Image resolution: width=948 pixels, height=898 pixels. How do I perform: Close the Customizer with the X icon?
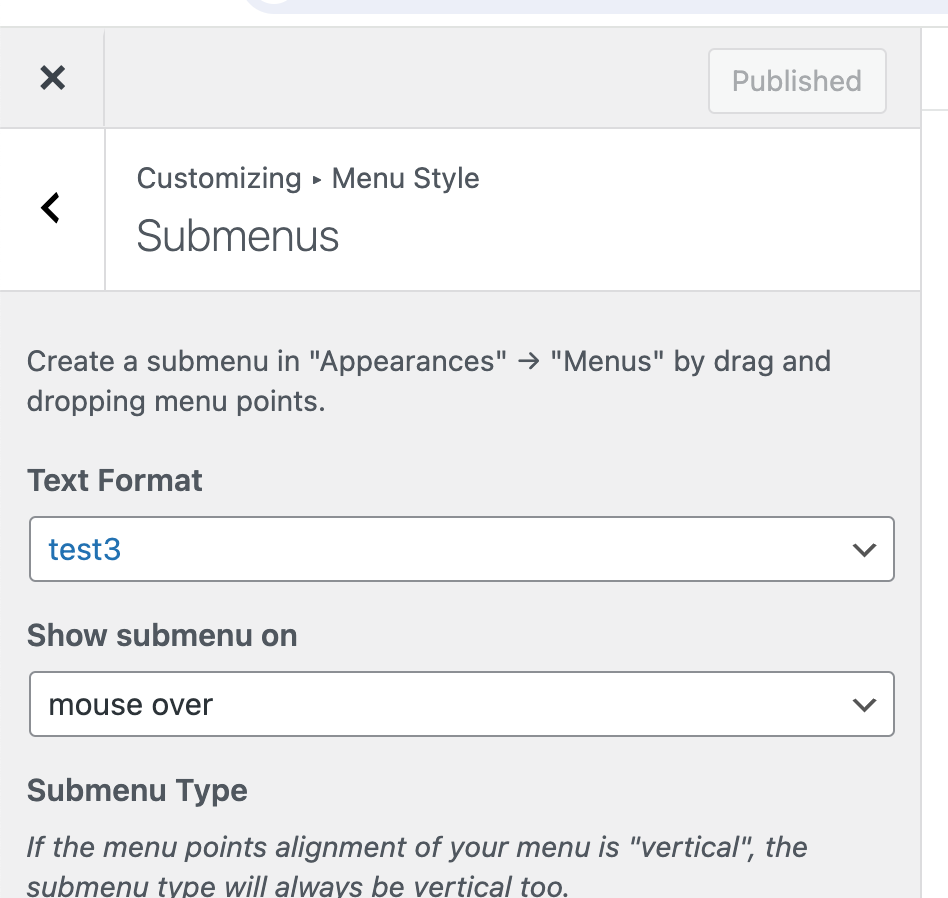coord(52,78)
